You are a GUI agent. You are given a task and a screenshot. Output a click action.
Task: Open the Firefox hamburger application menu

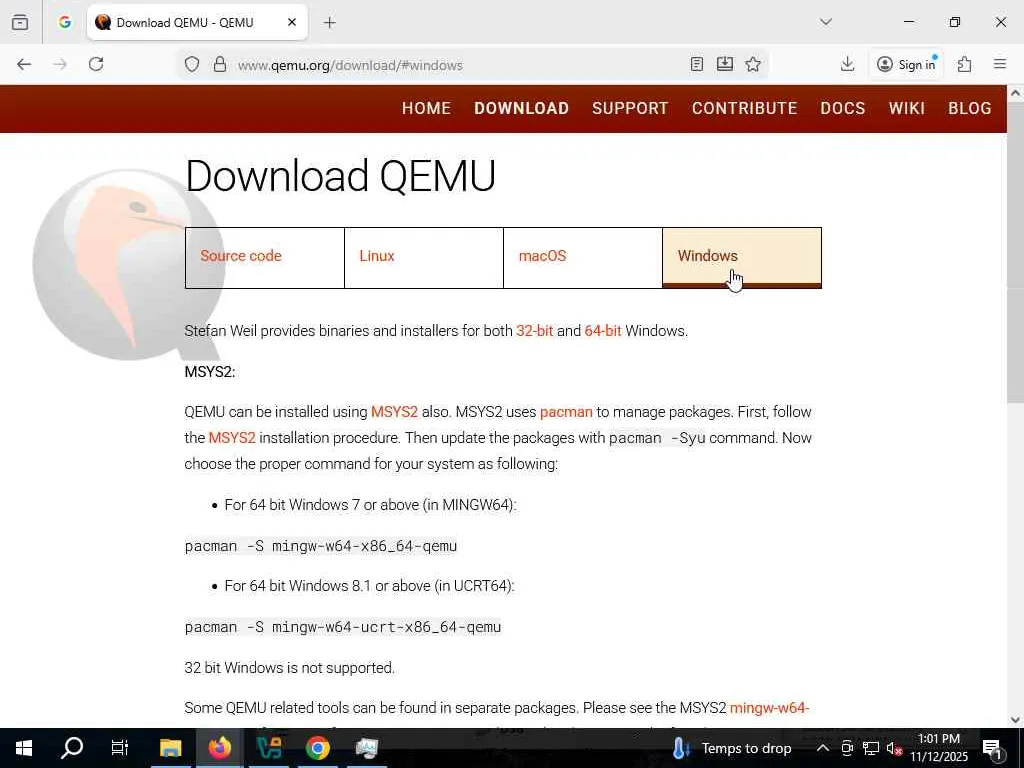point(1000,64)
